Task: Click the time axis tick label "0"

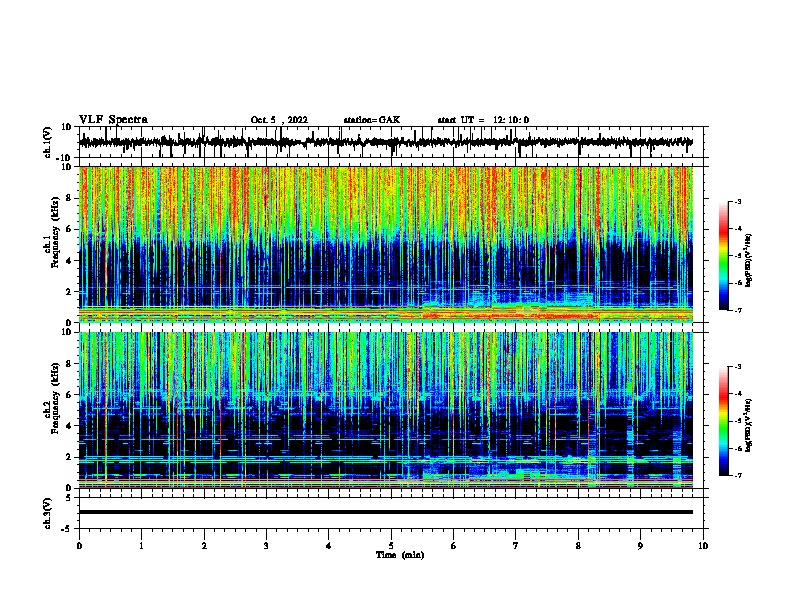Action: pyautogui.click(x=79, y=546)
